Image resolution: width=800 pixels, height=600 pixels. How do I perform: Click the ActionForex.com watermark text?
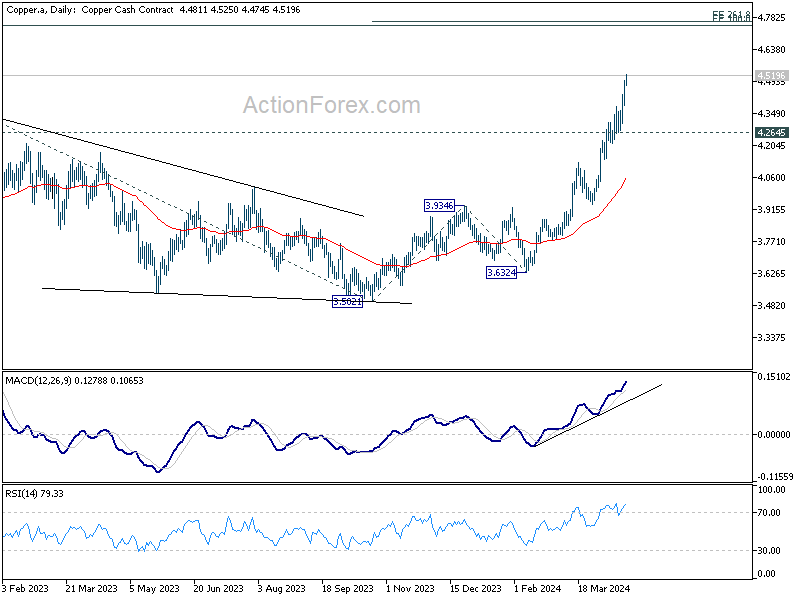point(332,105)
